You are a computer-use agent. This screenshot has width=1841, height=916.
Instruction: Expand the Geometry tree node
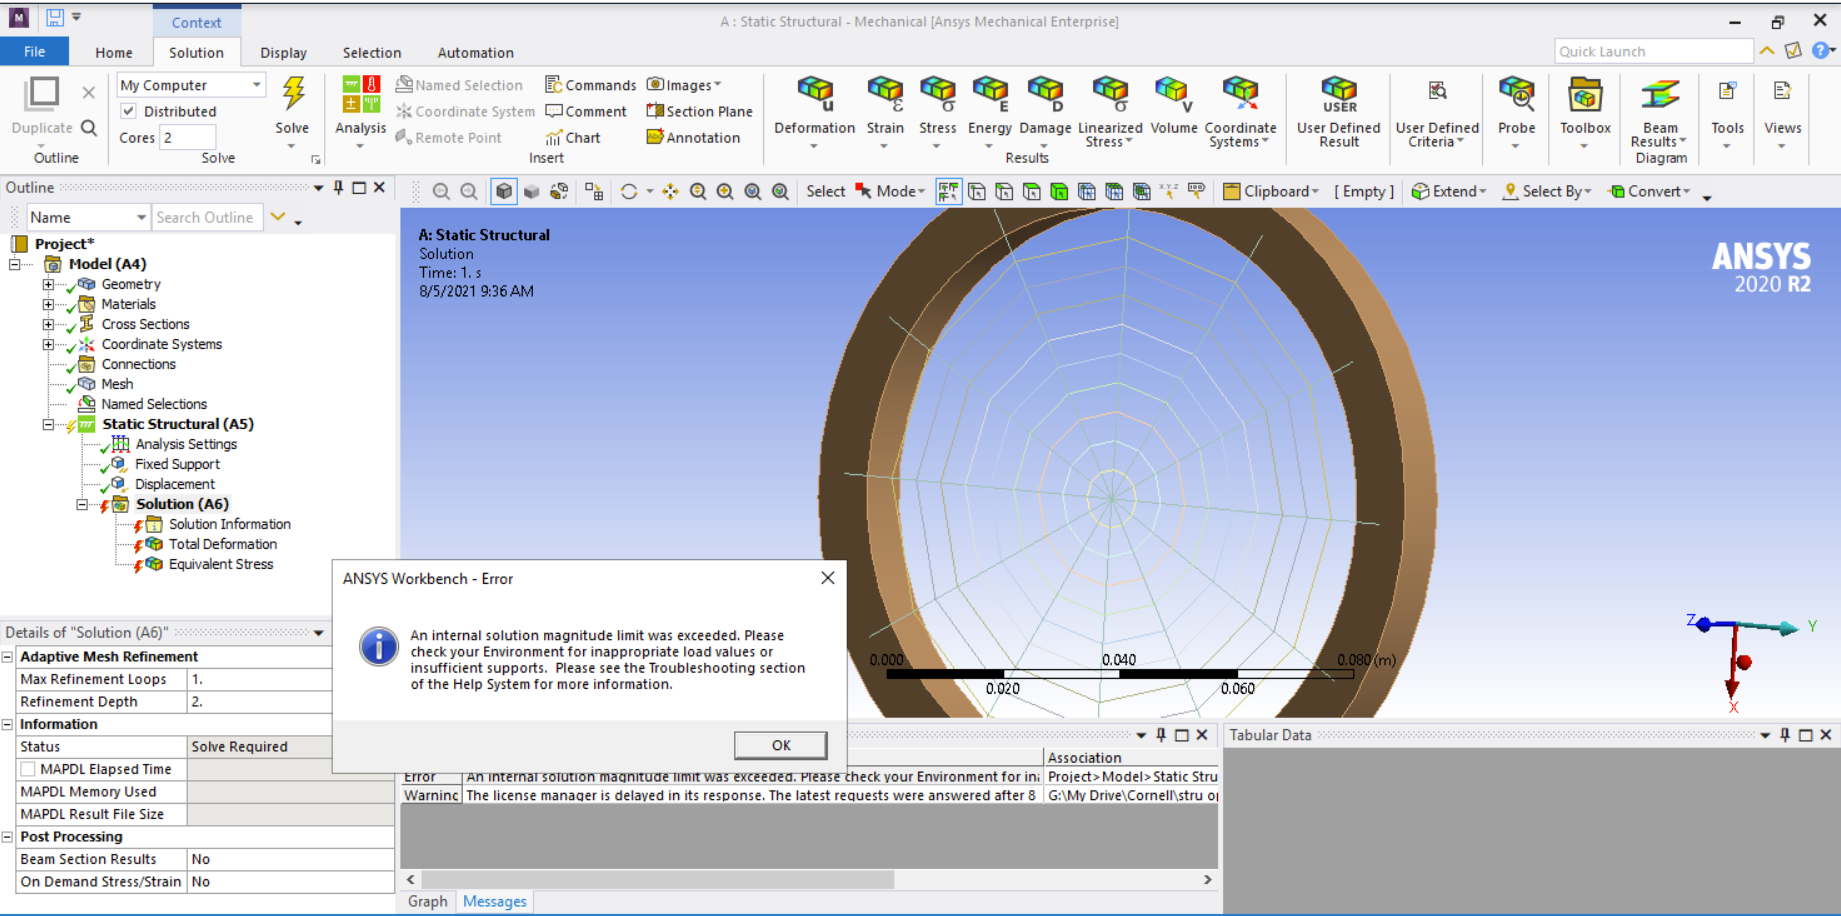tap(47, 284)
